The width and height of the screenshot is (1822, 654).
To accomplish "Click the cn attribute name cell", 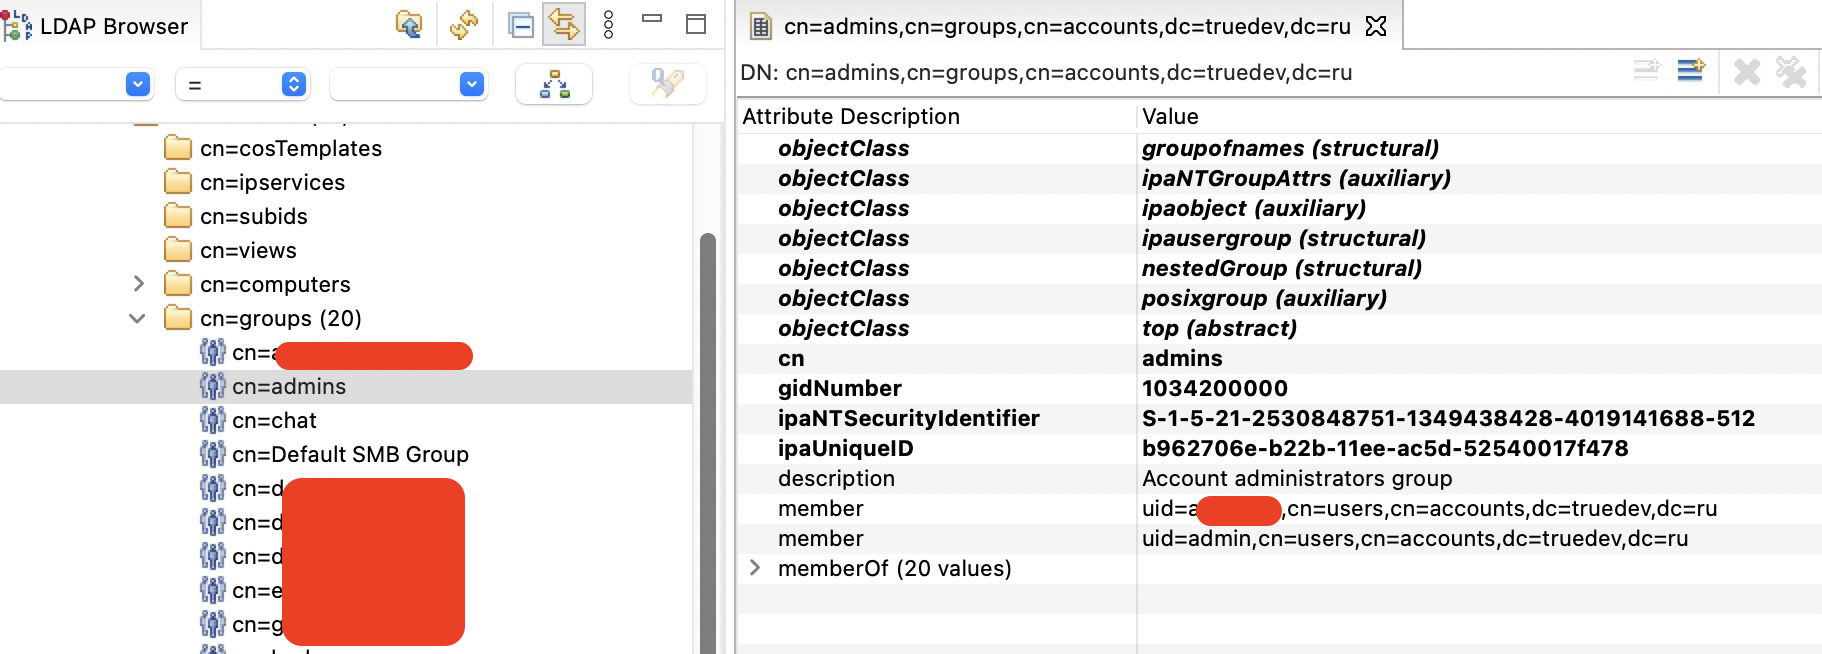I will click(791, 358).
